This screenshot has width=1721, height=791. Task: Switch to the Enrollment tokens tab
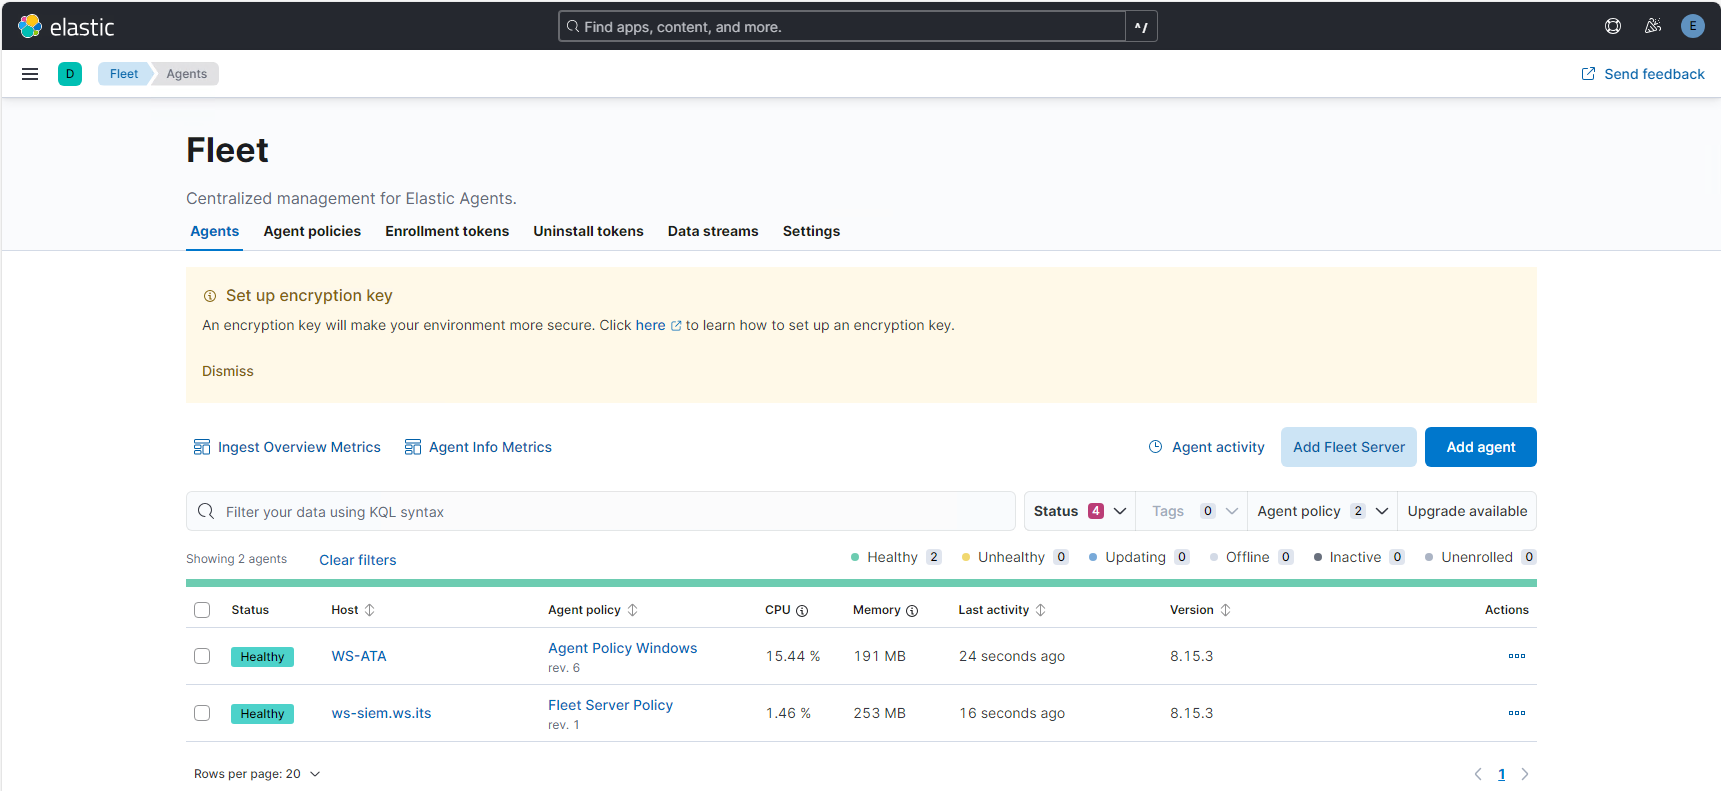pyautogui.click(x=447, y=231)
